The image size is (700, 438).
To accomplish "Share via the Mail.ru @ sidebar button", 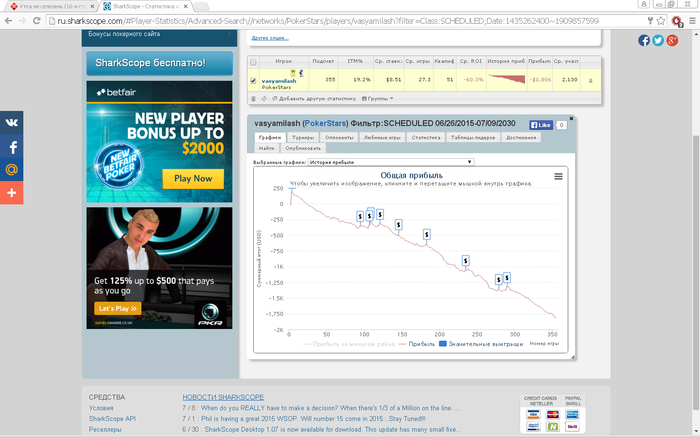I will pyautogui.click(x=12, y=170).
